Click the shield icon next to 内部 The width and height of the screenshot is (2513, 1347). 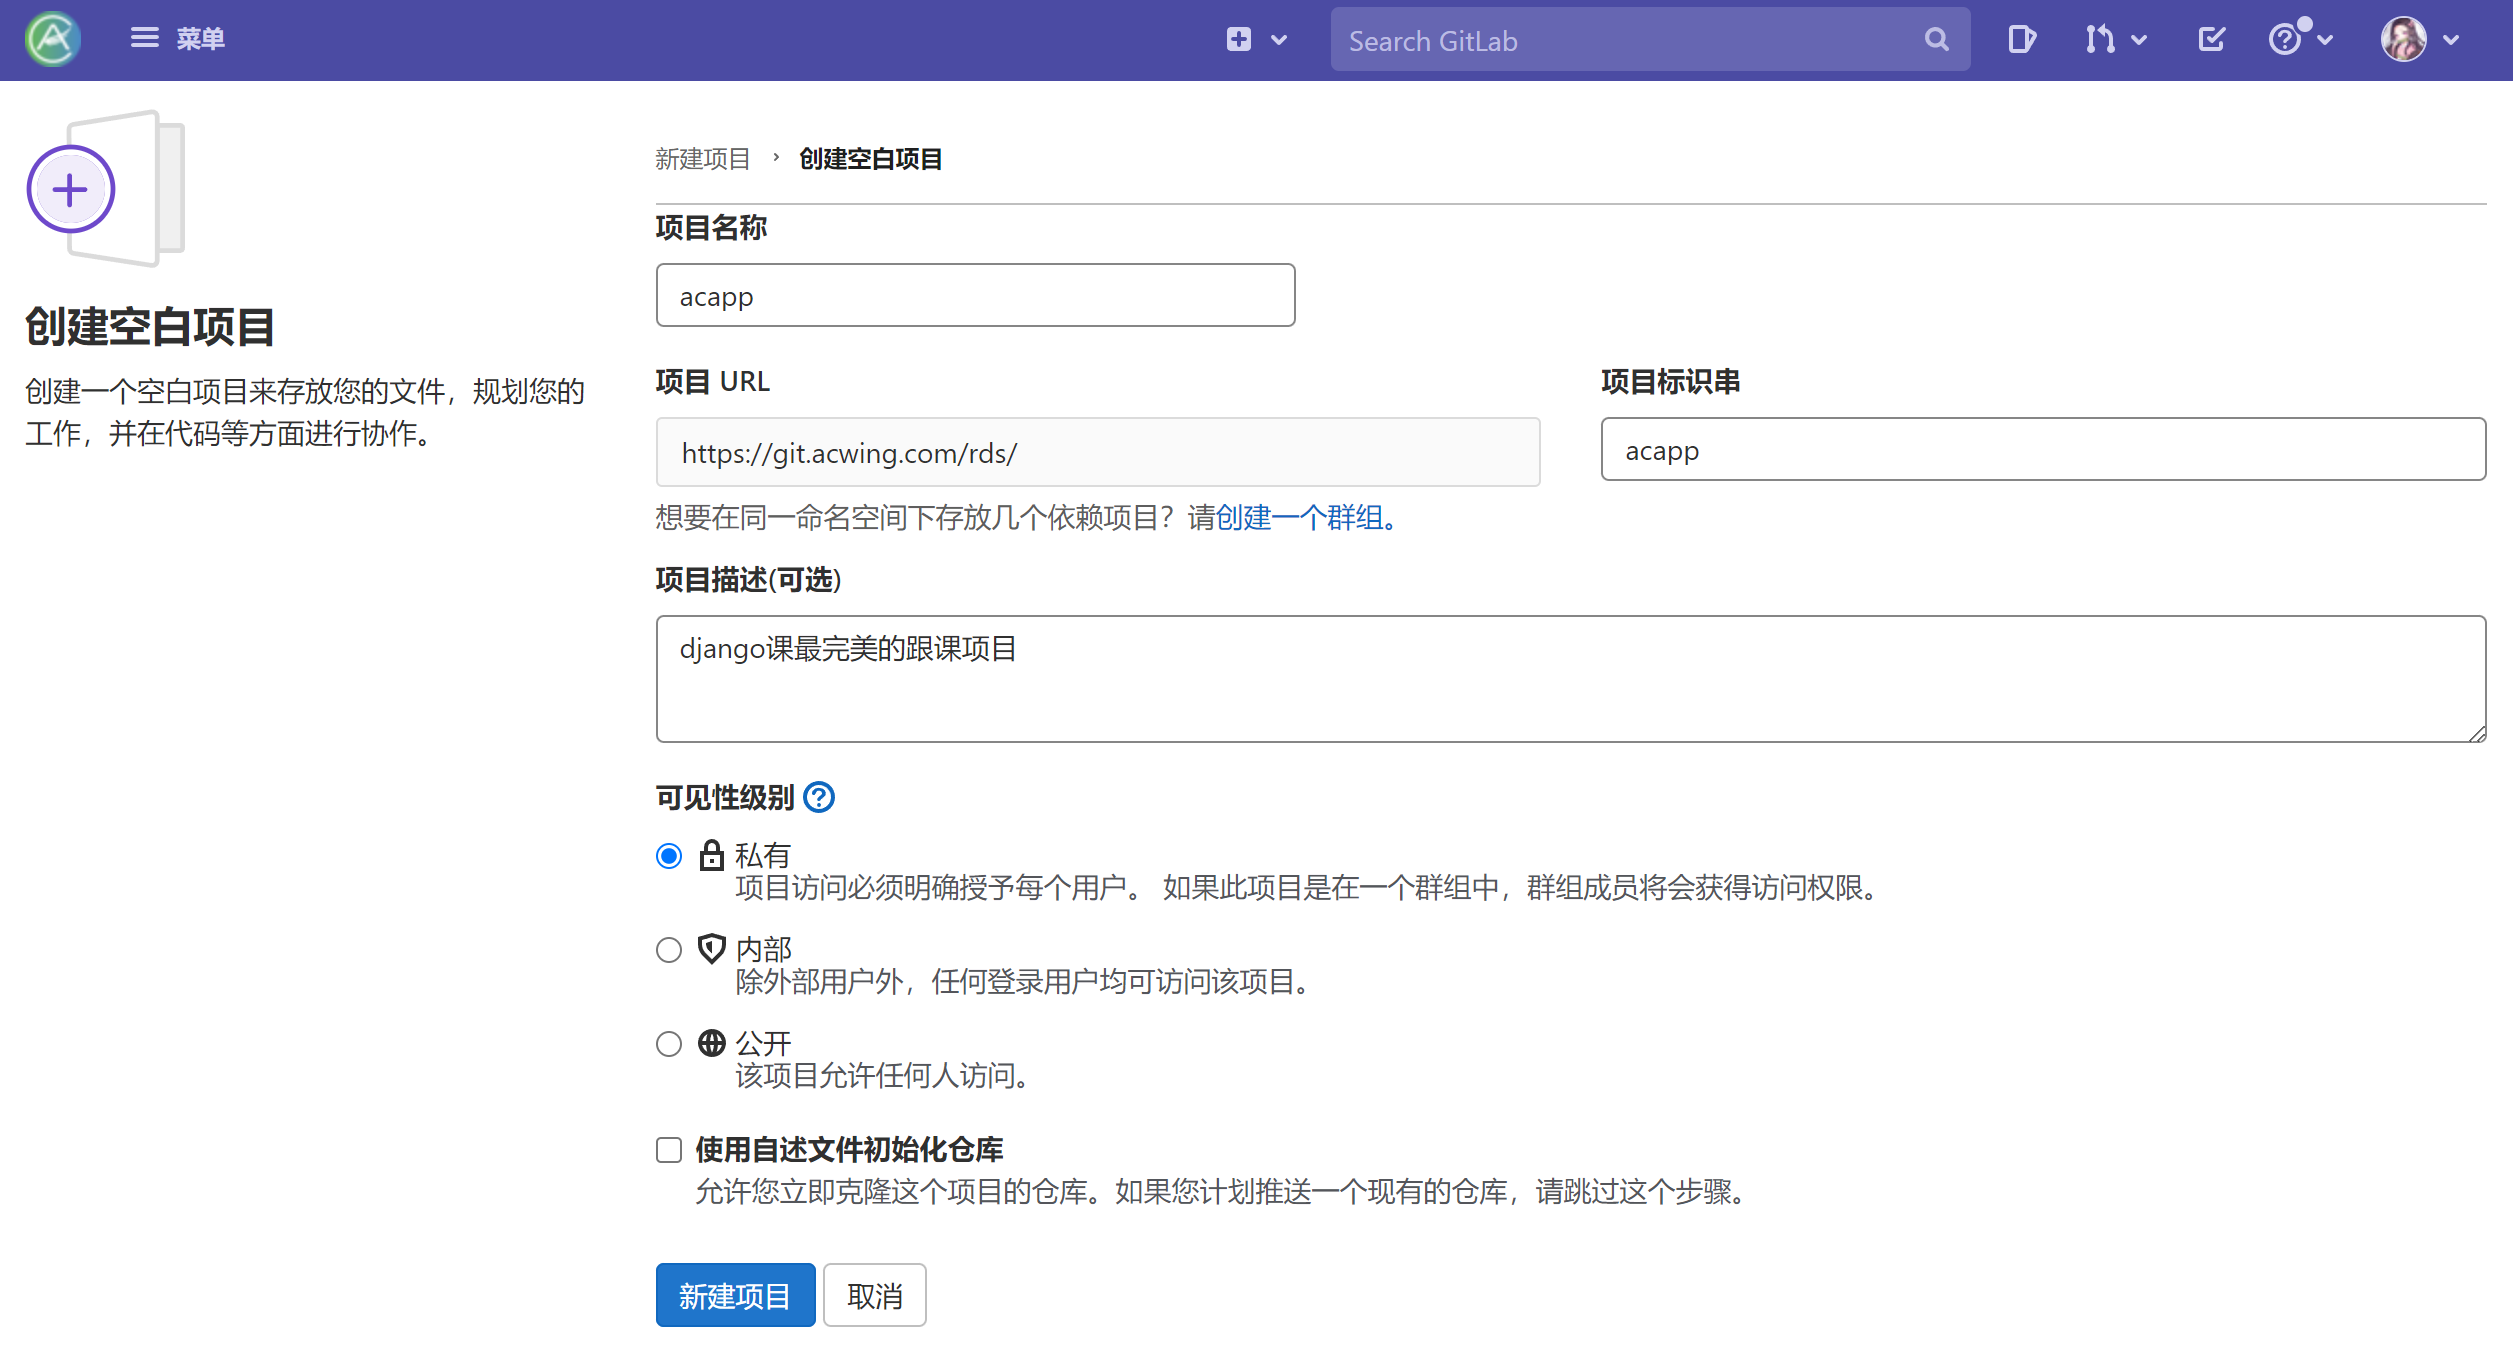(x=711, y=948)
